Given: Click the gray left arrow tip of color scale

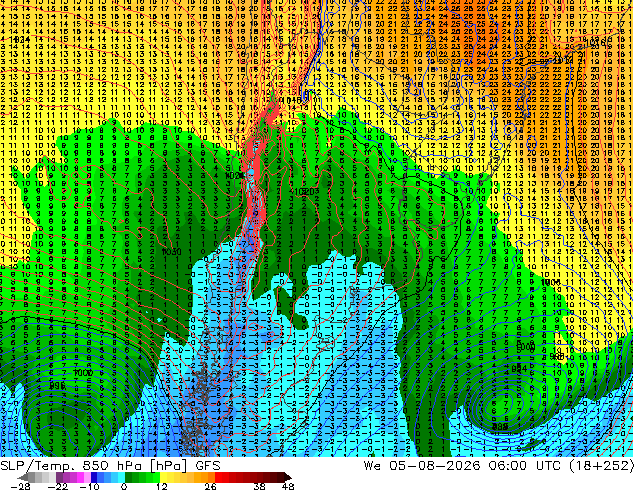Looking at the screenshot, I should click(23, 477).
